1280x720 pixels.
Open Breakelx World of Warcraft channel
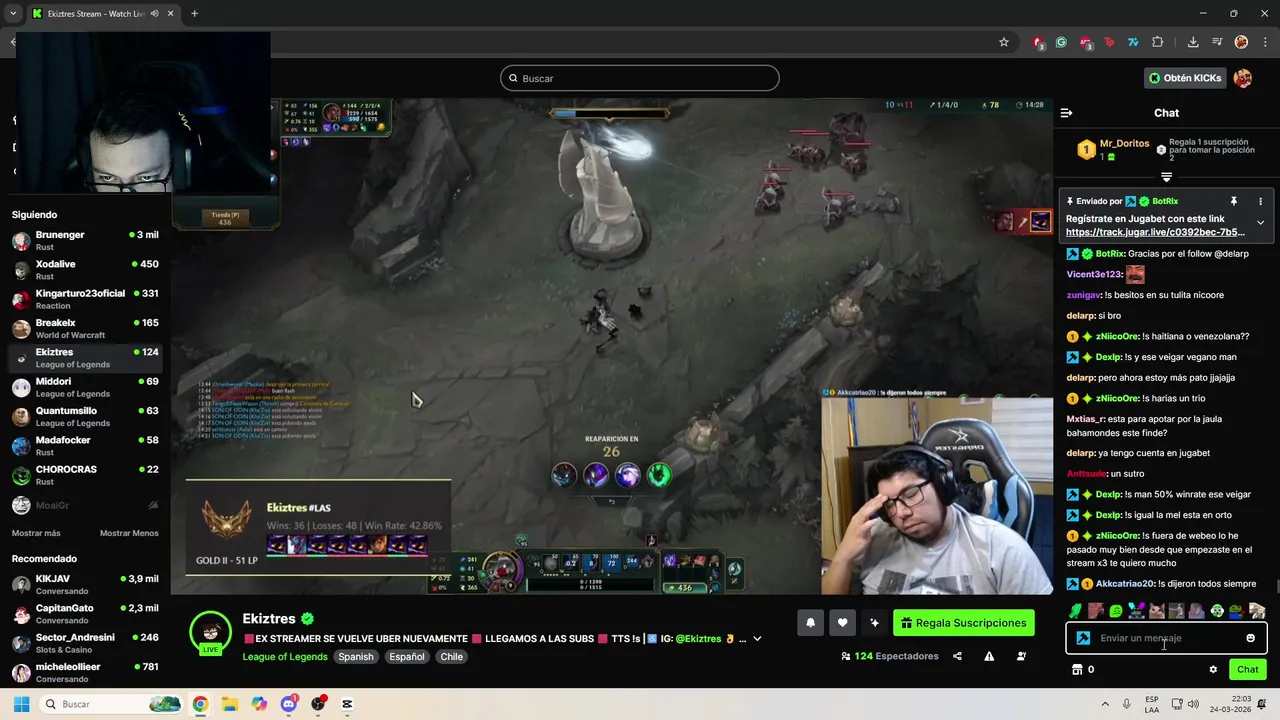click(85, 329)
